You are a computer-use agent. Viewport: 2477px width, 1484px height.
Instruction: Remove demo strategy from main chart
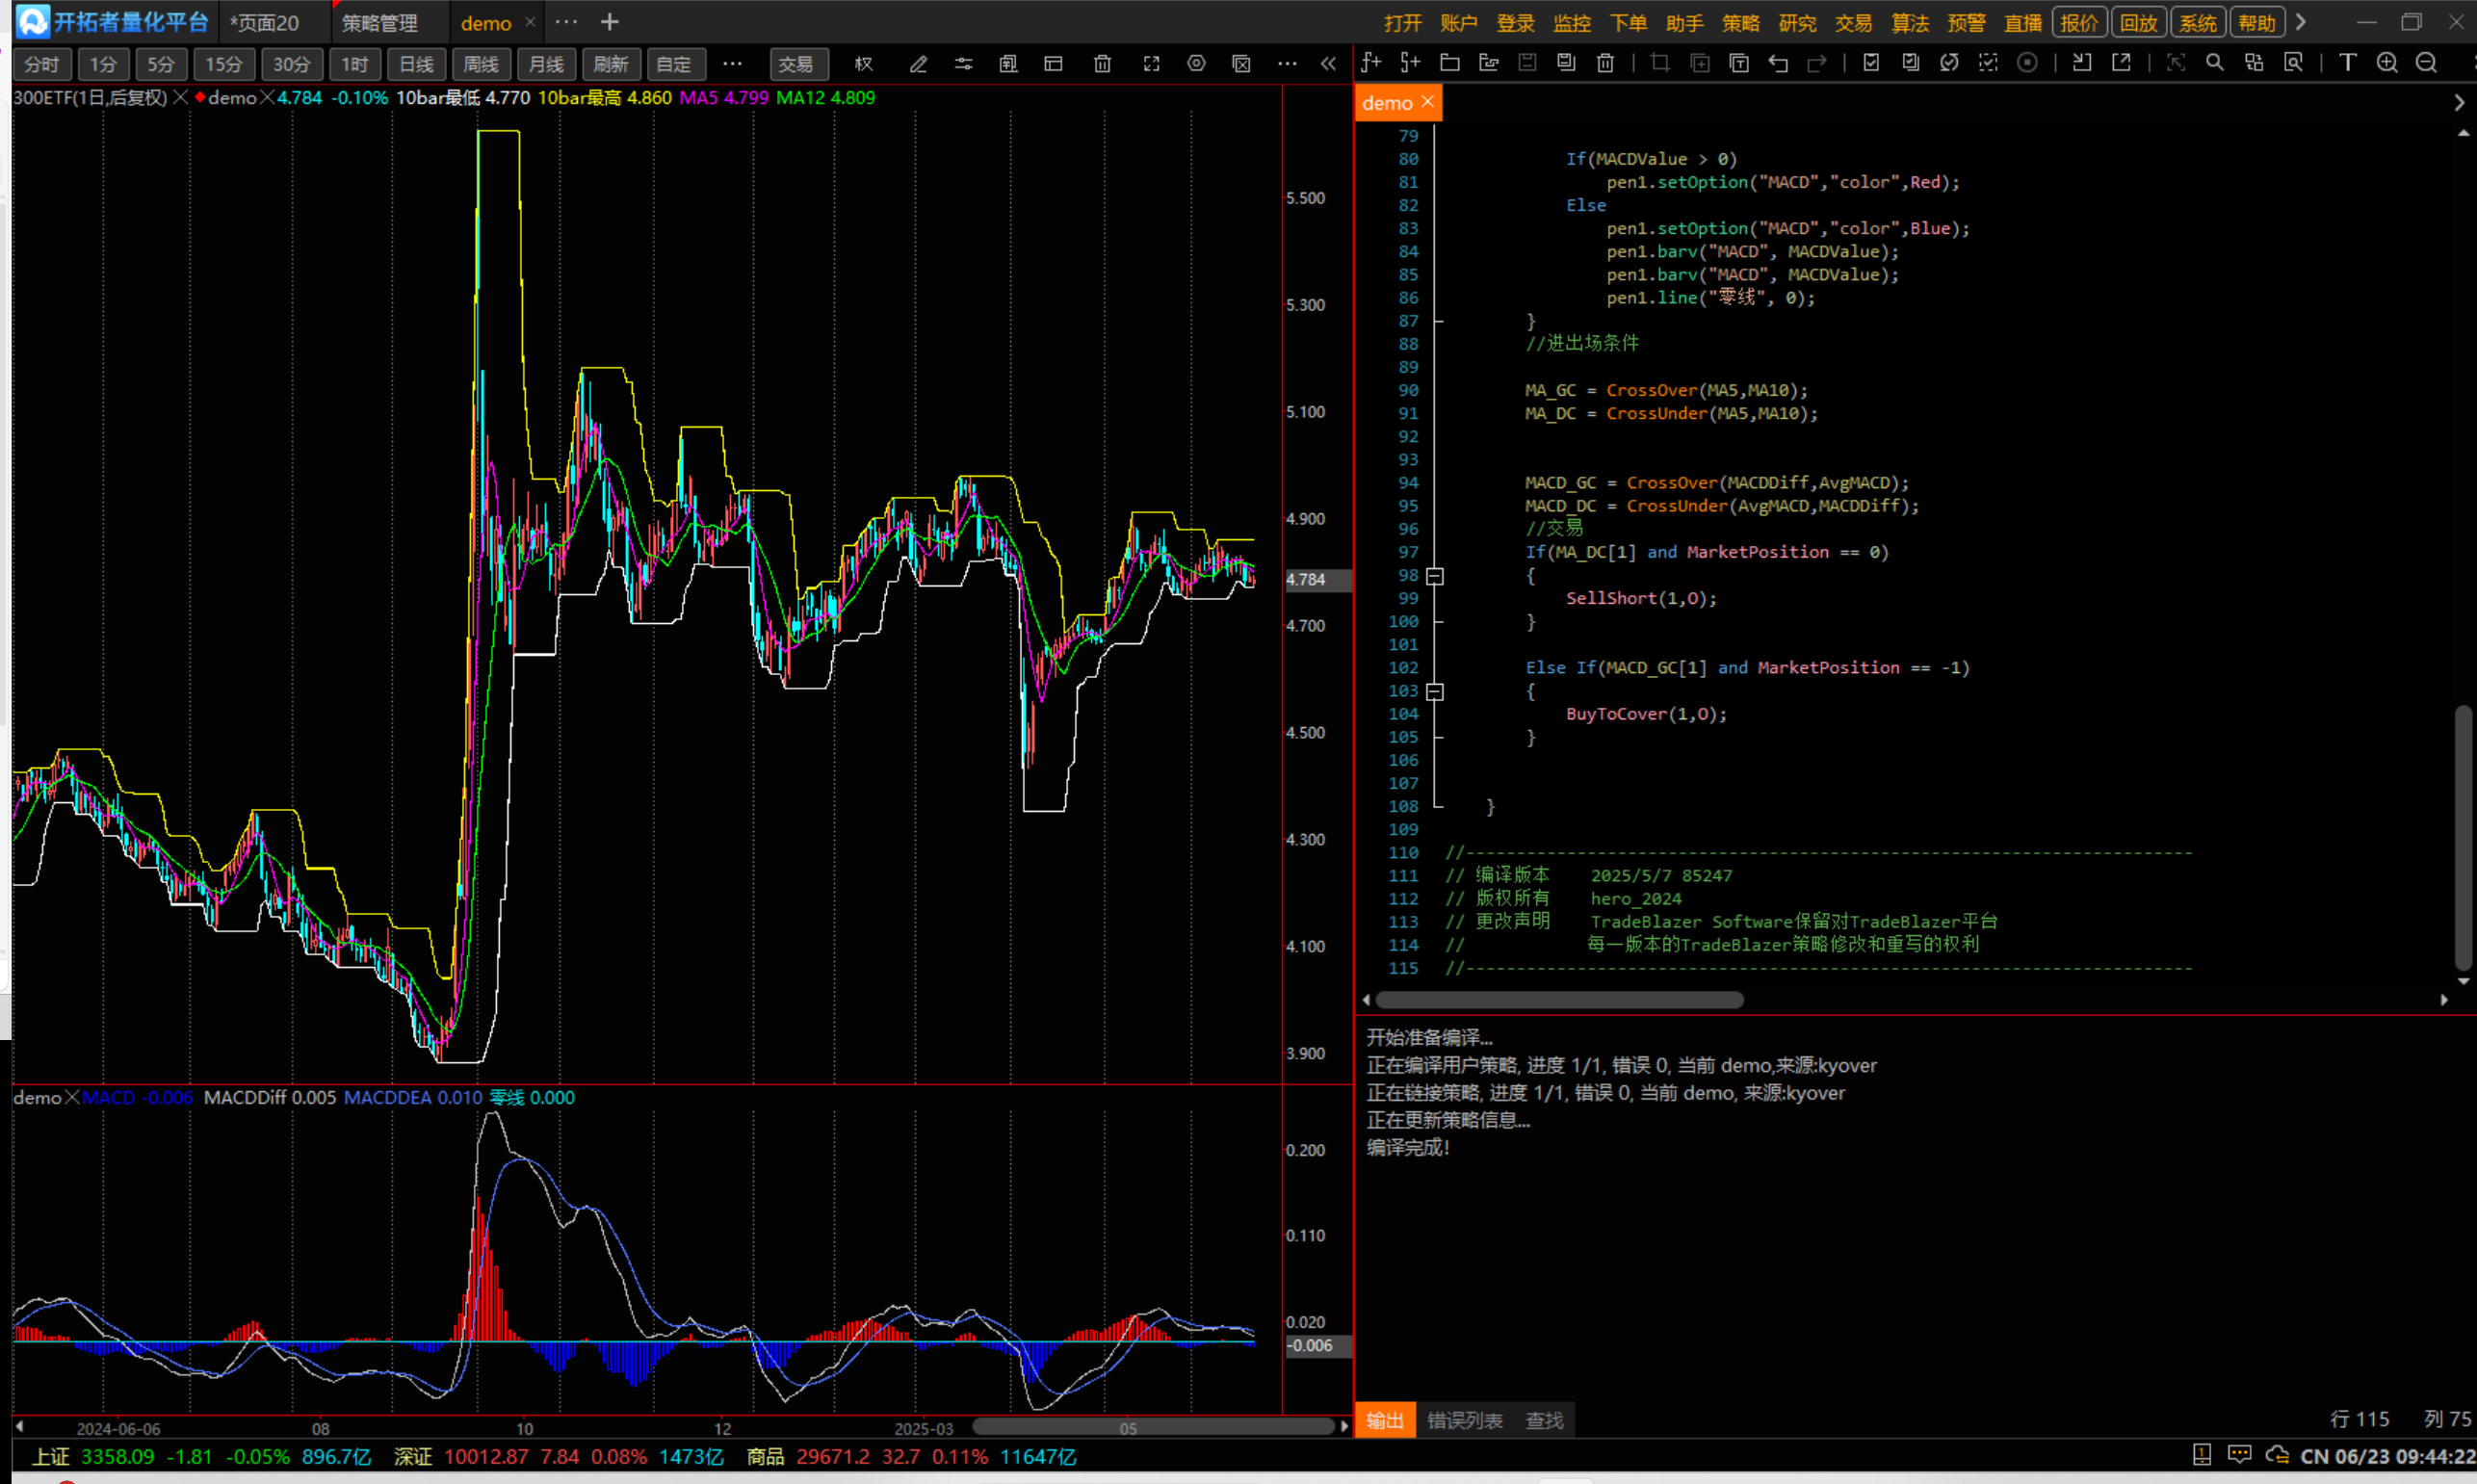point(266,97)
